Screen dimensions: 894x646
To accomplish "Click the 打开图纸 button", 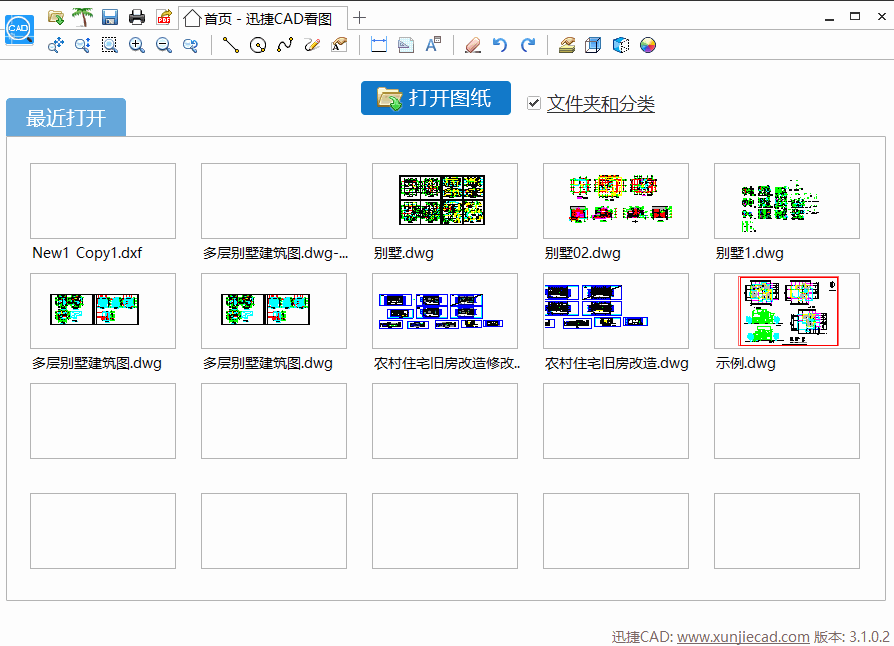I will click(x=436, y=98).
